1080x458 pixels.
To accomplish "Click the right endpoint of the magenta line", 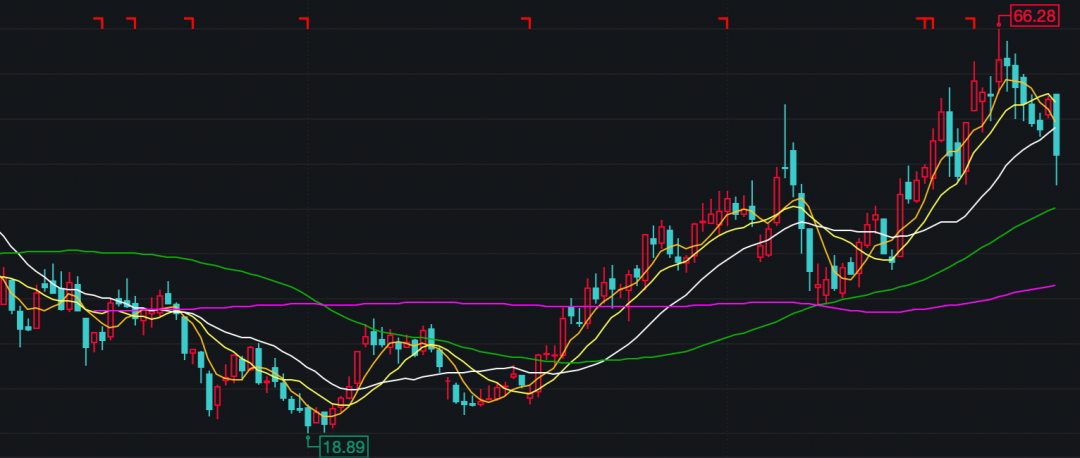I will (x=1055, y=286).
